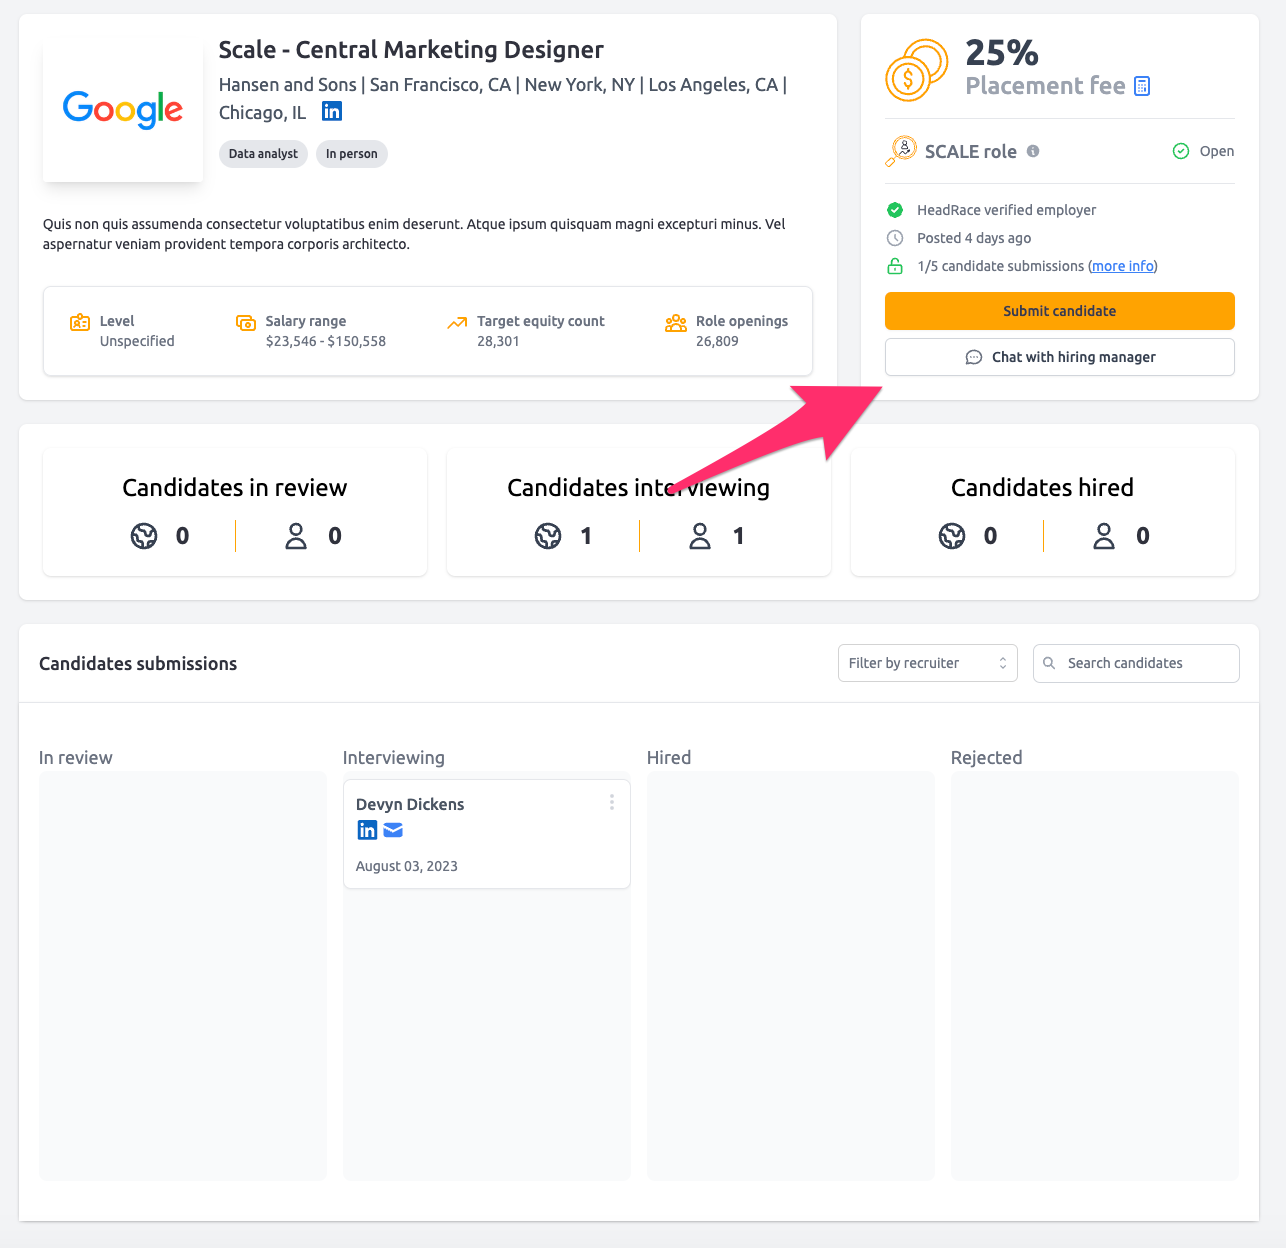Expand the Filter by recruiter dropdown
The width and height of the screenshot is (1286, 1248).
coord(927,663)
